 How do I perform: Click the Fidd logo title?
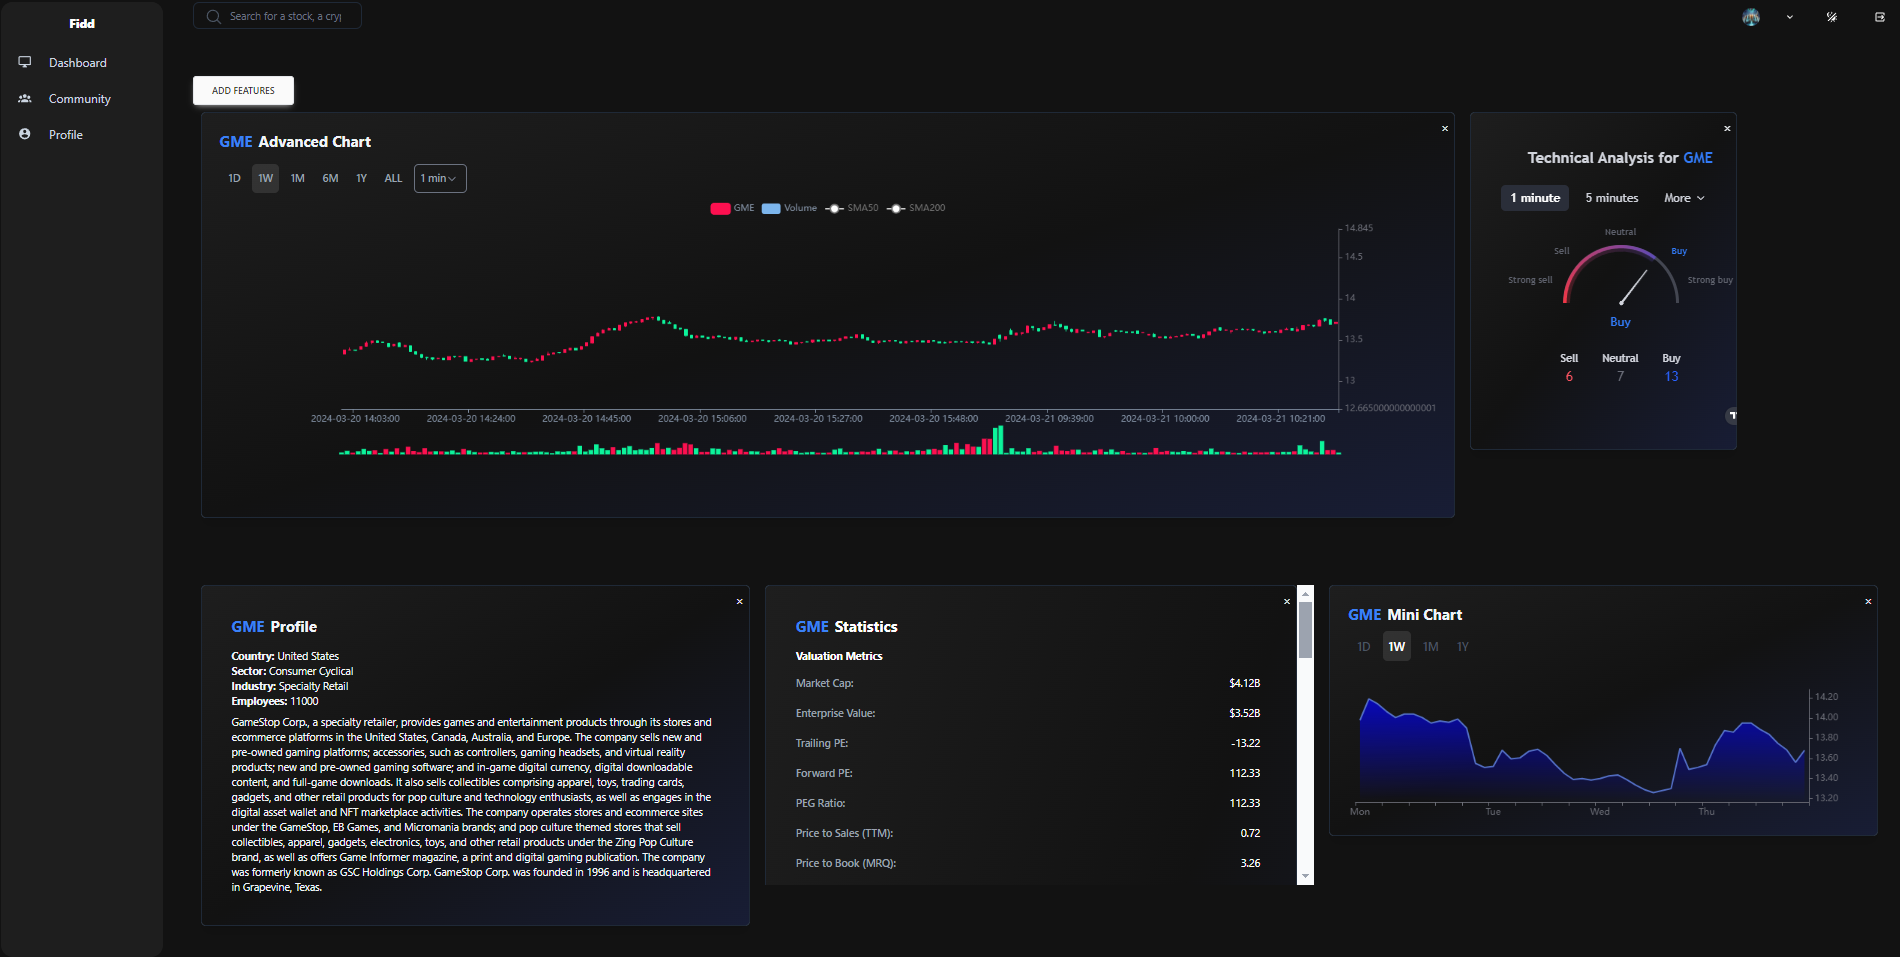point(82,23)
